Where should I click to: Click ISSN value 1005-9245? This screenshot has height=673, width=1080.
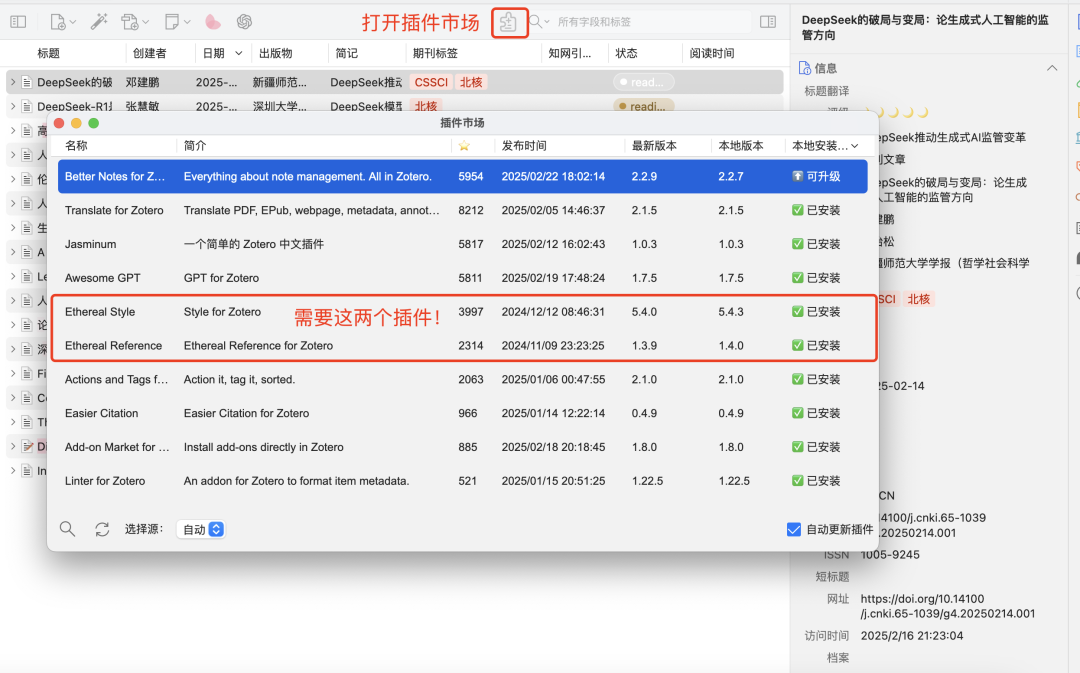[890, 555]
